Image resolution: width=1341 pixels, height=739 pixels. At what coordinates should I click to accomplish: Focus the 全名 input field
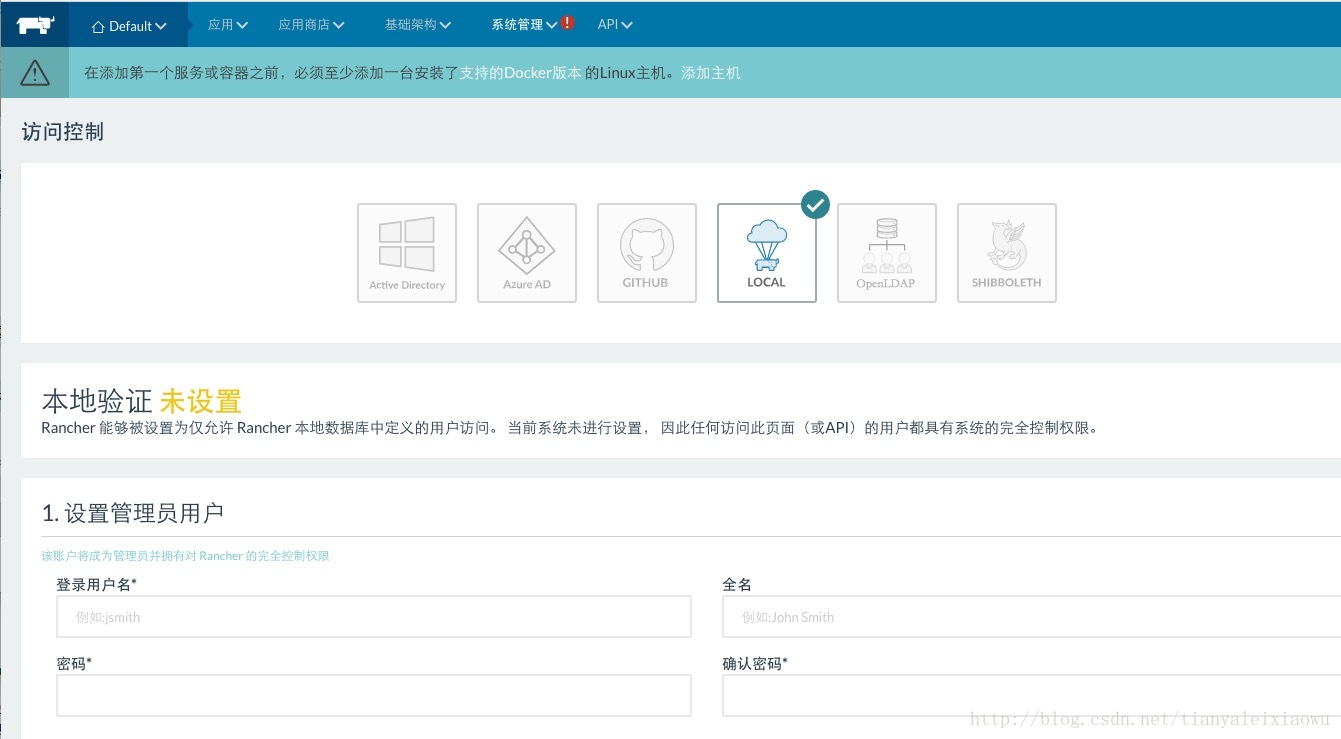1032,617
